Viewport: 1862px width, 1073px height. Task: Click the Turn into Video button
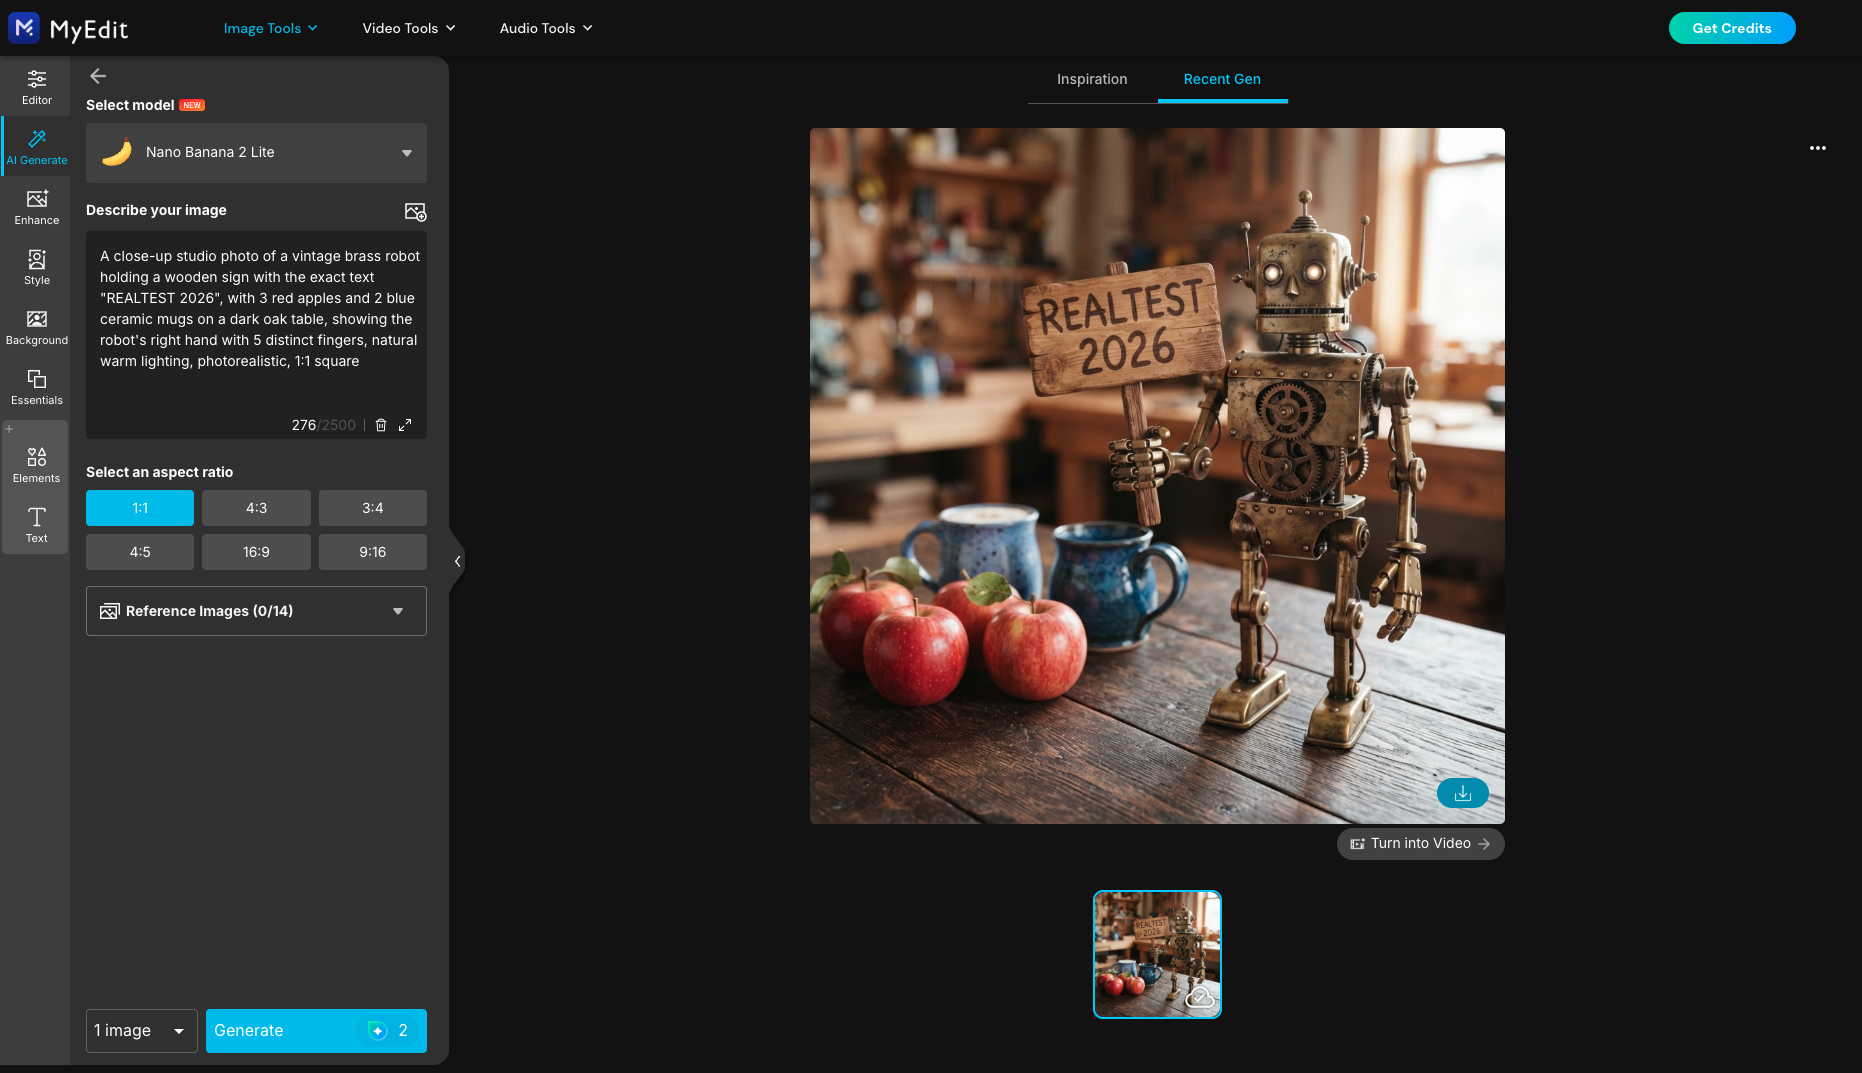pos(1420,844)
